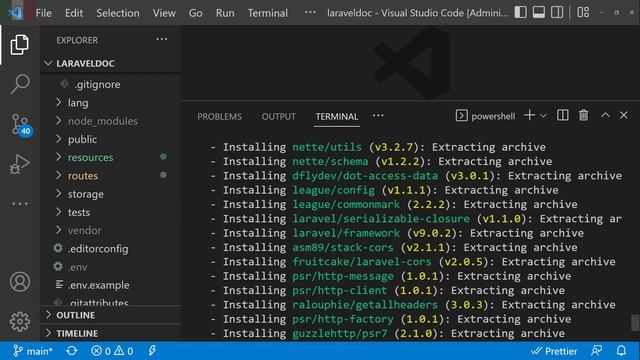Show more panel tabs ellipsis
640x360 pixels.
click(x=378, y=116)
